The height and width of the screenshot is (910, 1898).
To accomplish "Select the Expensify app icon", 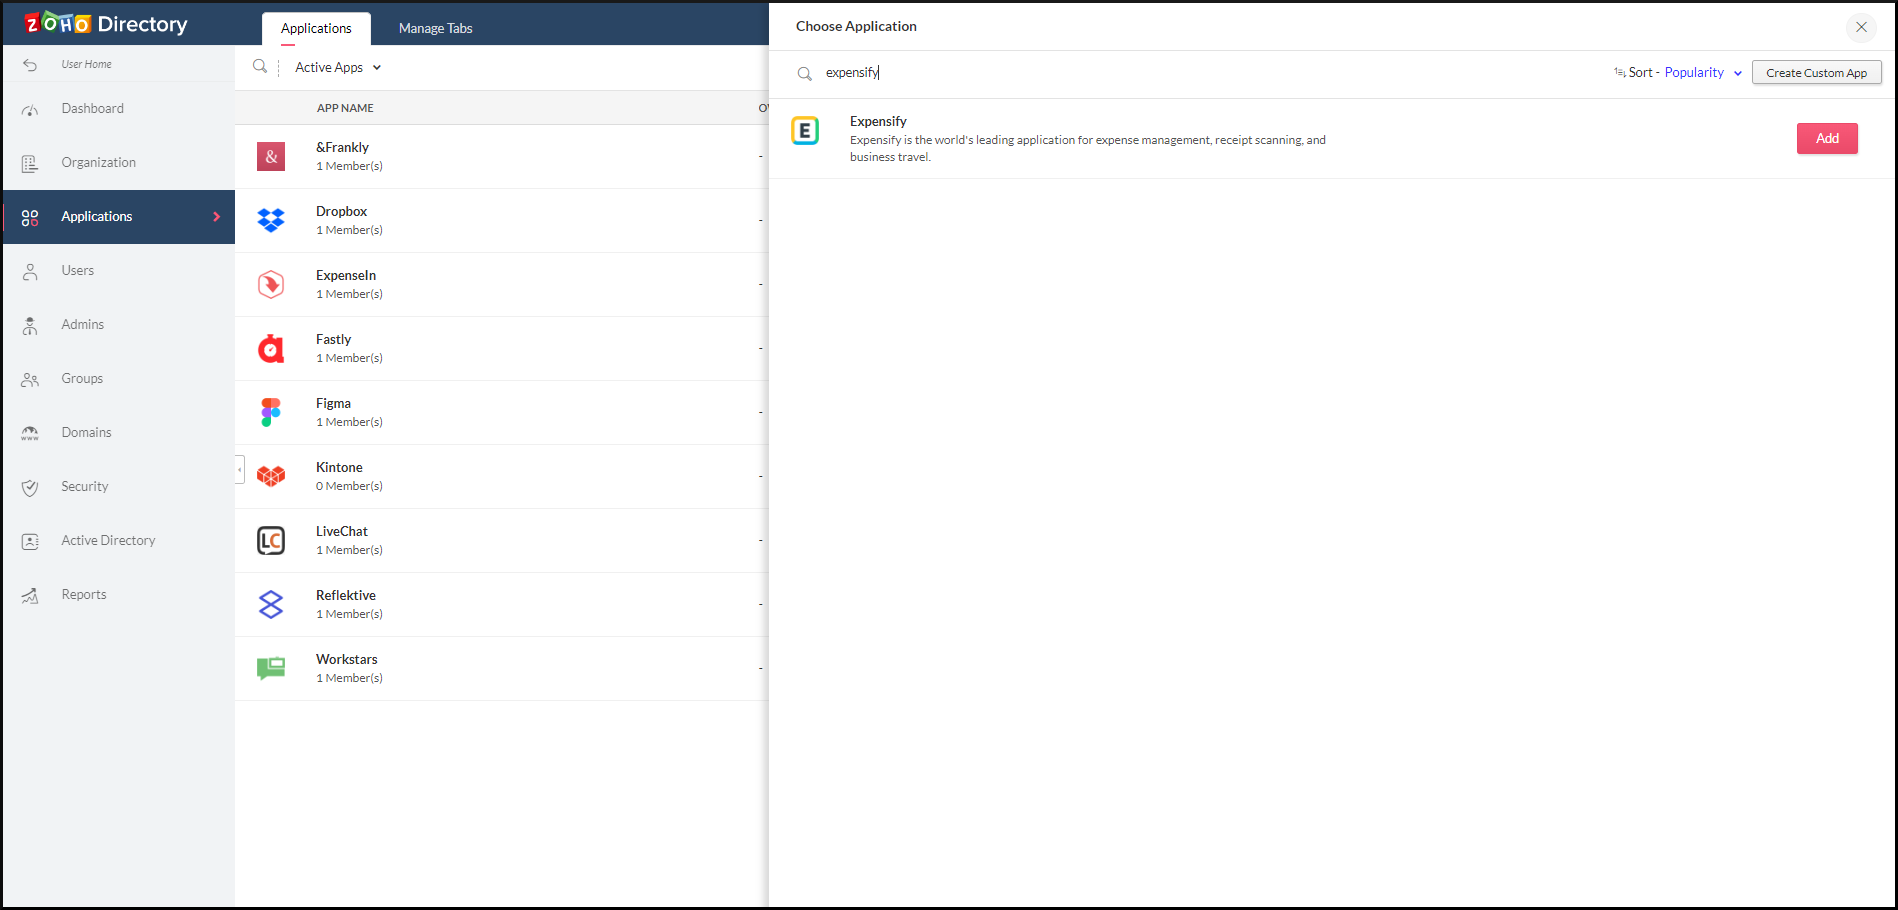I will pyautogui.click(x=806, y=131).
